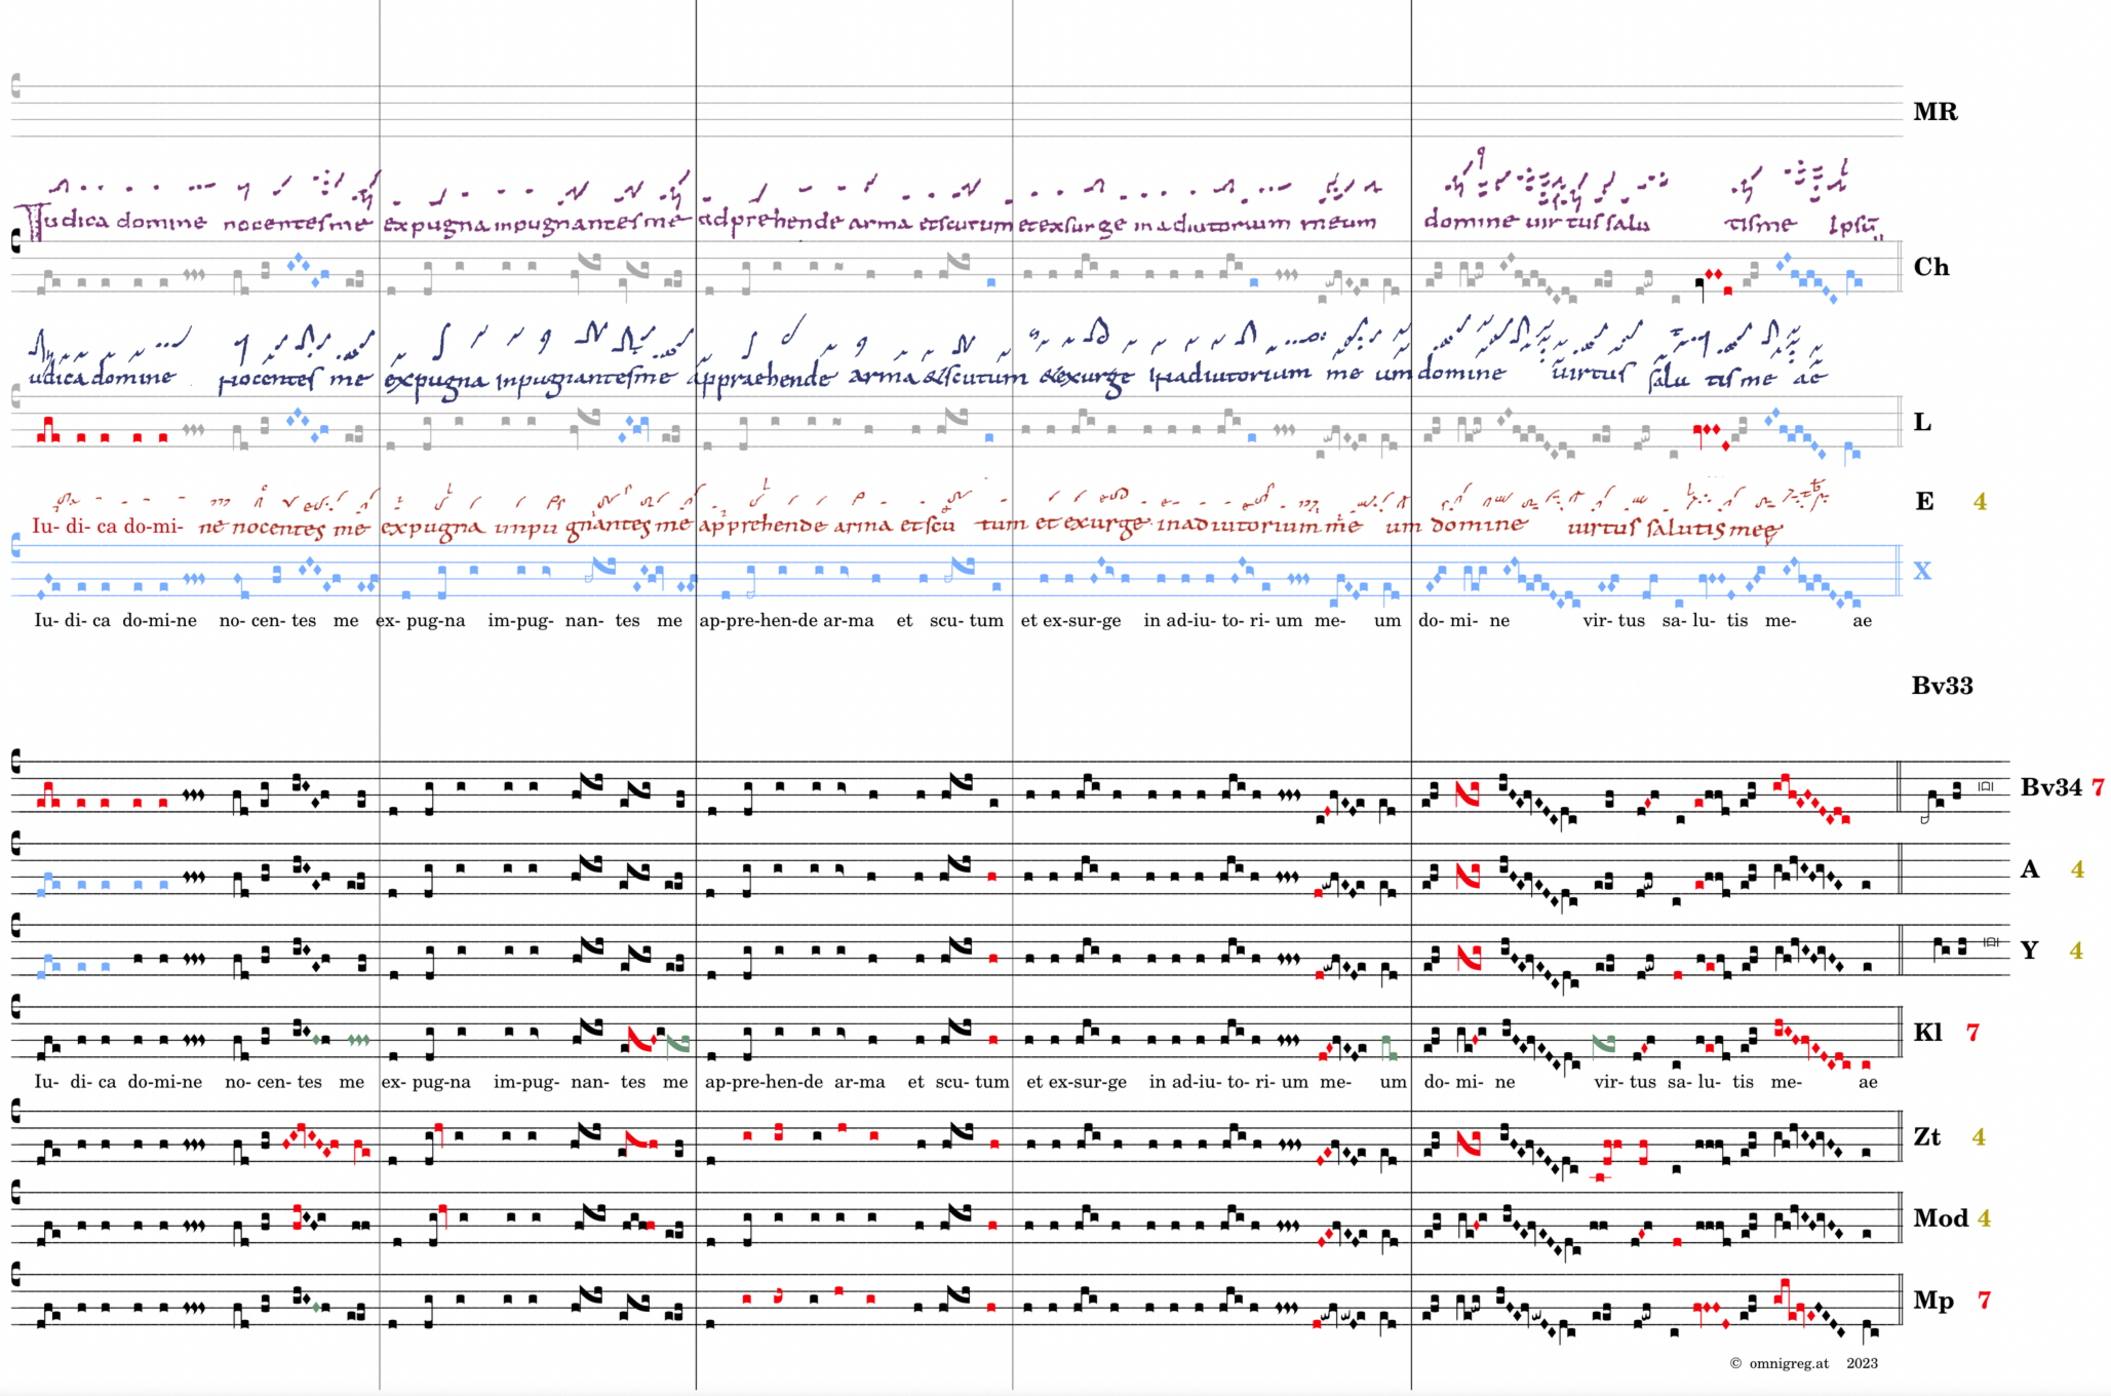This screenshot has width=2111, height=1396.
Task: Click the blue clef on the X staff
Action: coord(16,545)
